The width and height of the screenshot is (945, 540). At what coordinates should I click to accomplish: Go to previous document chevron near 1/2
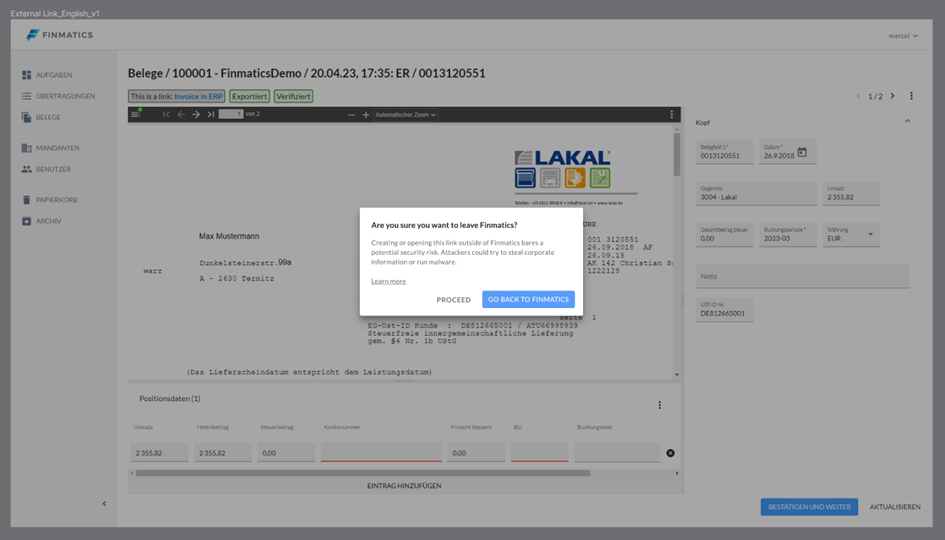point(858,96)
